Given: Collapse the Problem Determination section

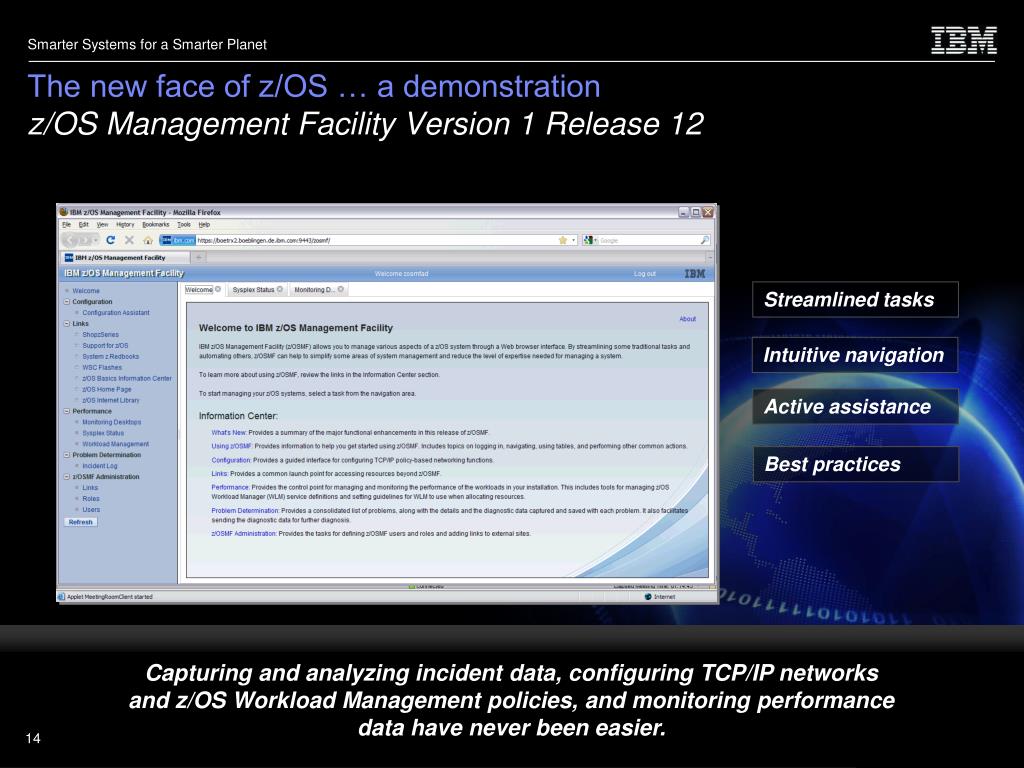Looking at the screenshot, I should tap(67, 455).
